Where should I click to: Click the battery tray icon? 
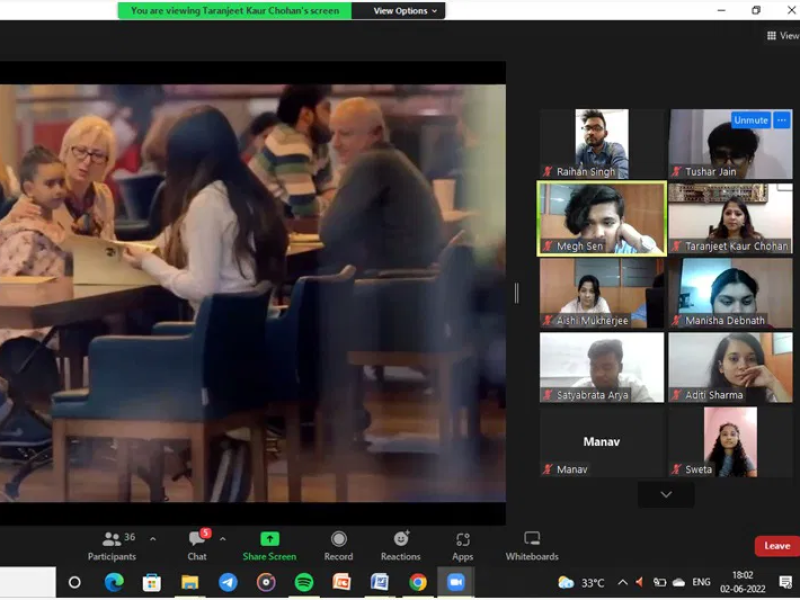point(660,582)
